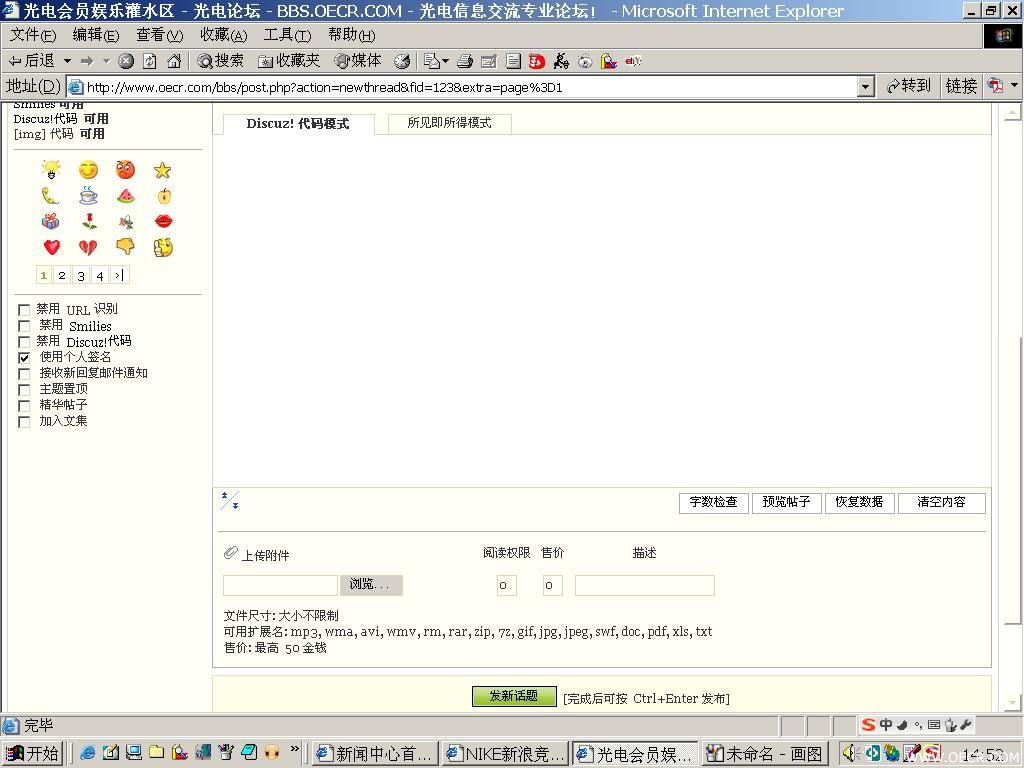Open the 文件 menu
This screenshot has height=768, width=1024.
33,35
